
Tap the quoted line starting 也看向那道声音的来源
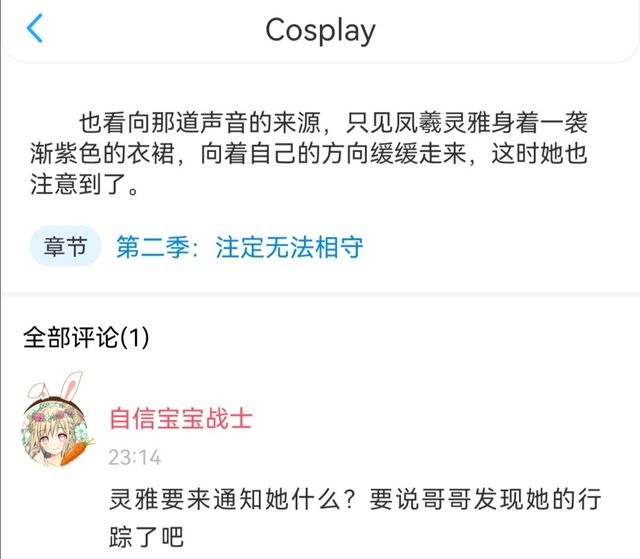pyautogui.click(x=333, y=122)
